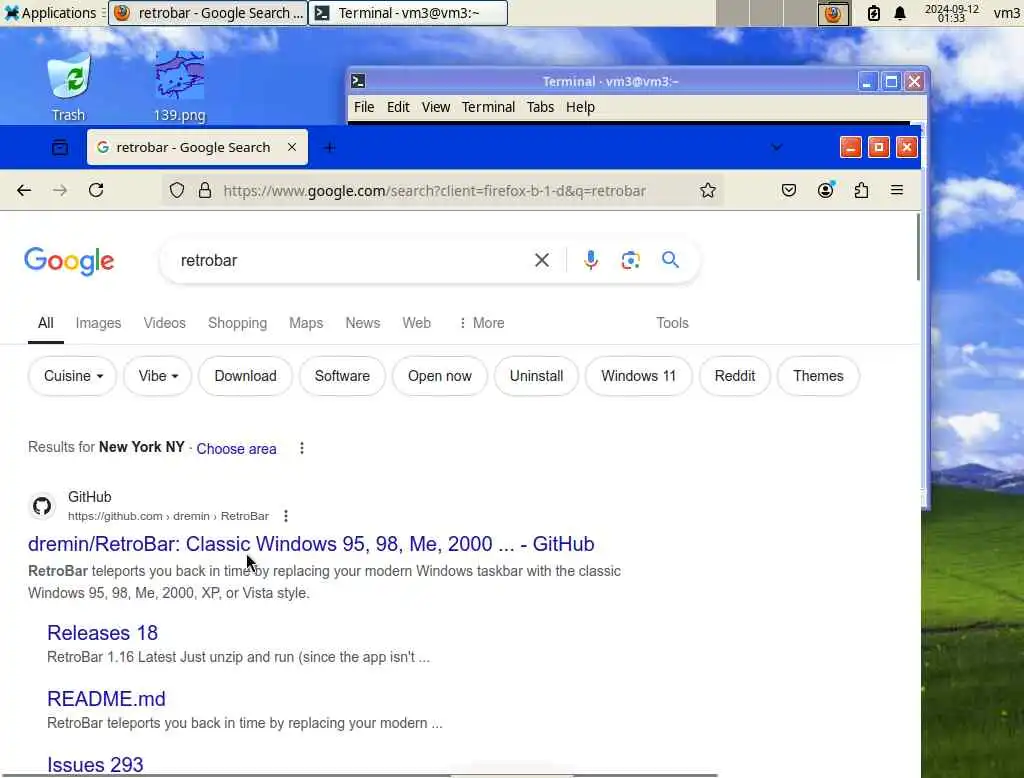Click the Firefox page vertical scrollbar
This screenshot has height=778, width=1024.
917,247
